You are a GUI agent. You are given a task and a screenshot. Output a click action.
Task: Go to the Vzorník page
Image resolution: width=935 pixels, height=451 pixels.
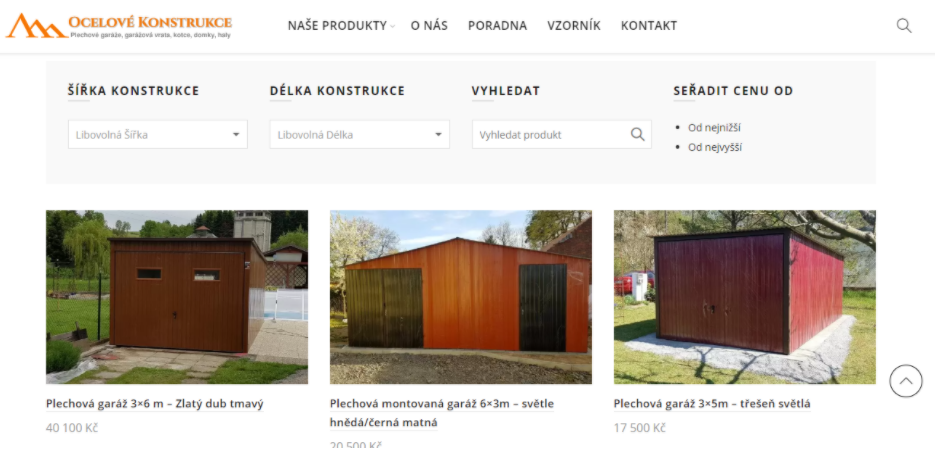click(x=574, y=26)
